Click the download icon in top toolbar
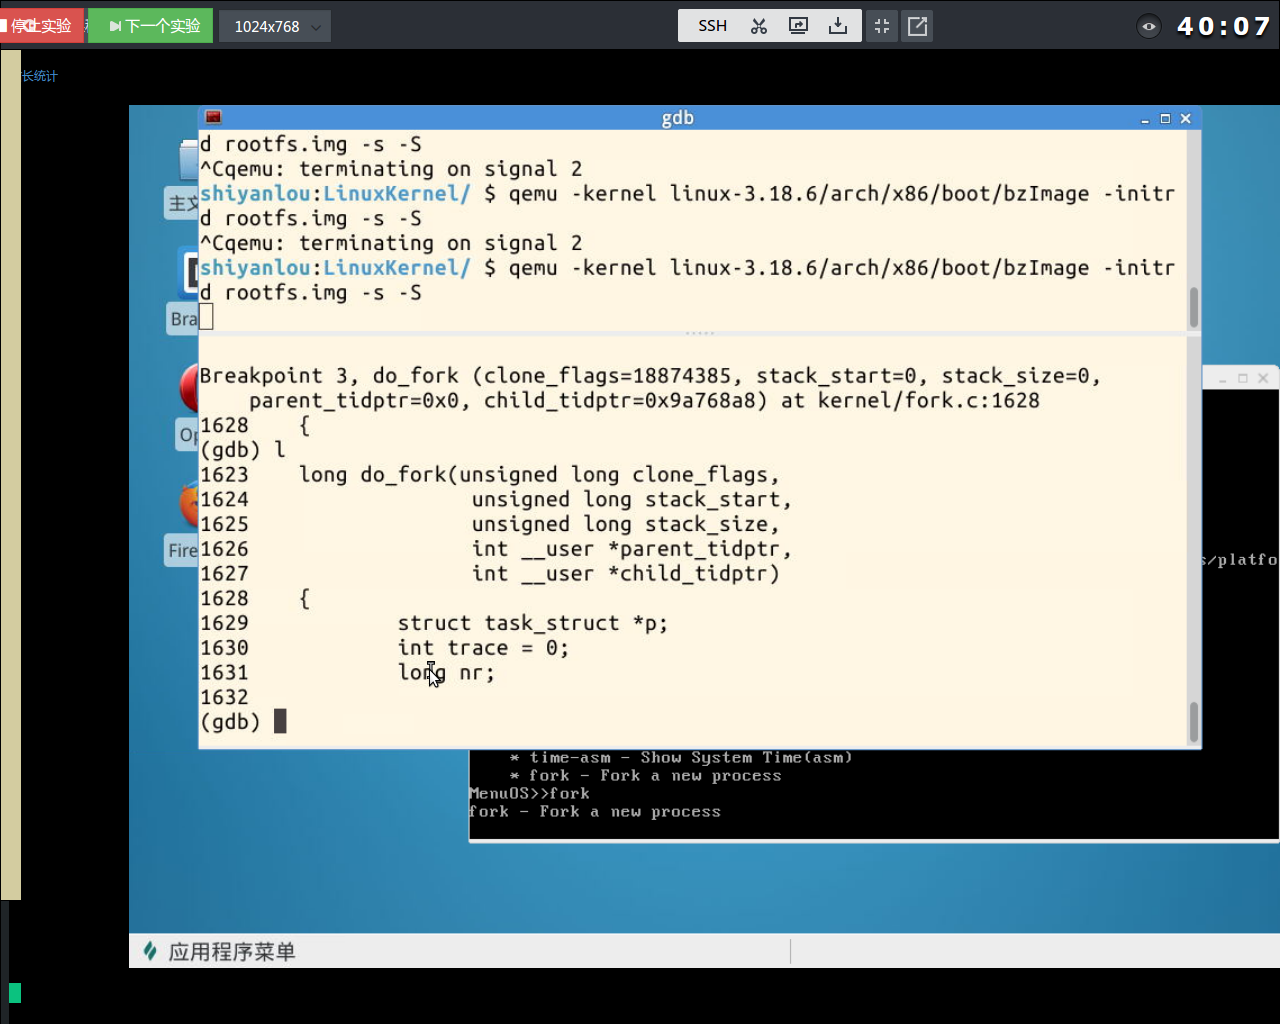Image resolution: width=1280 pixels, height=1024 pixels. tap(838, 26)
